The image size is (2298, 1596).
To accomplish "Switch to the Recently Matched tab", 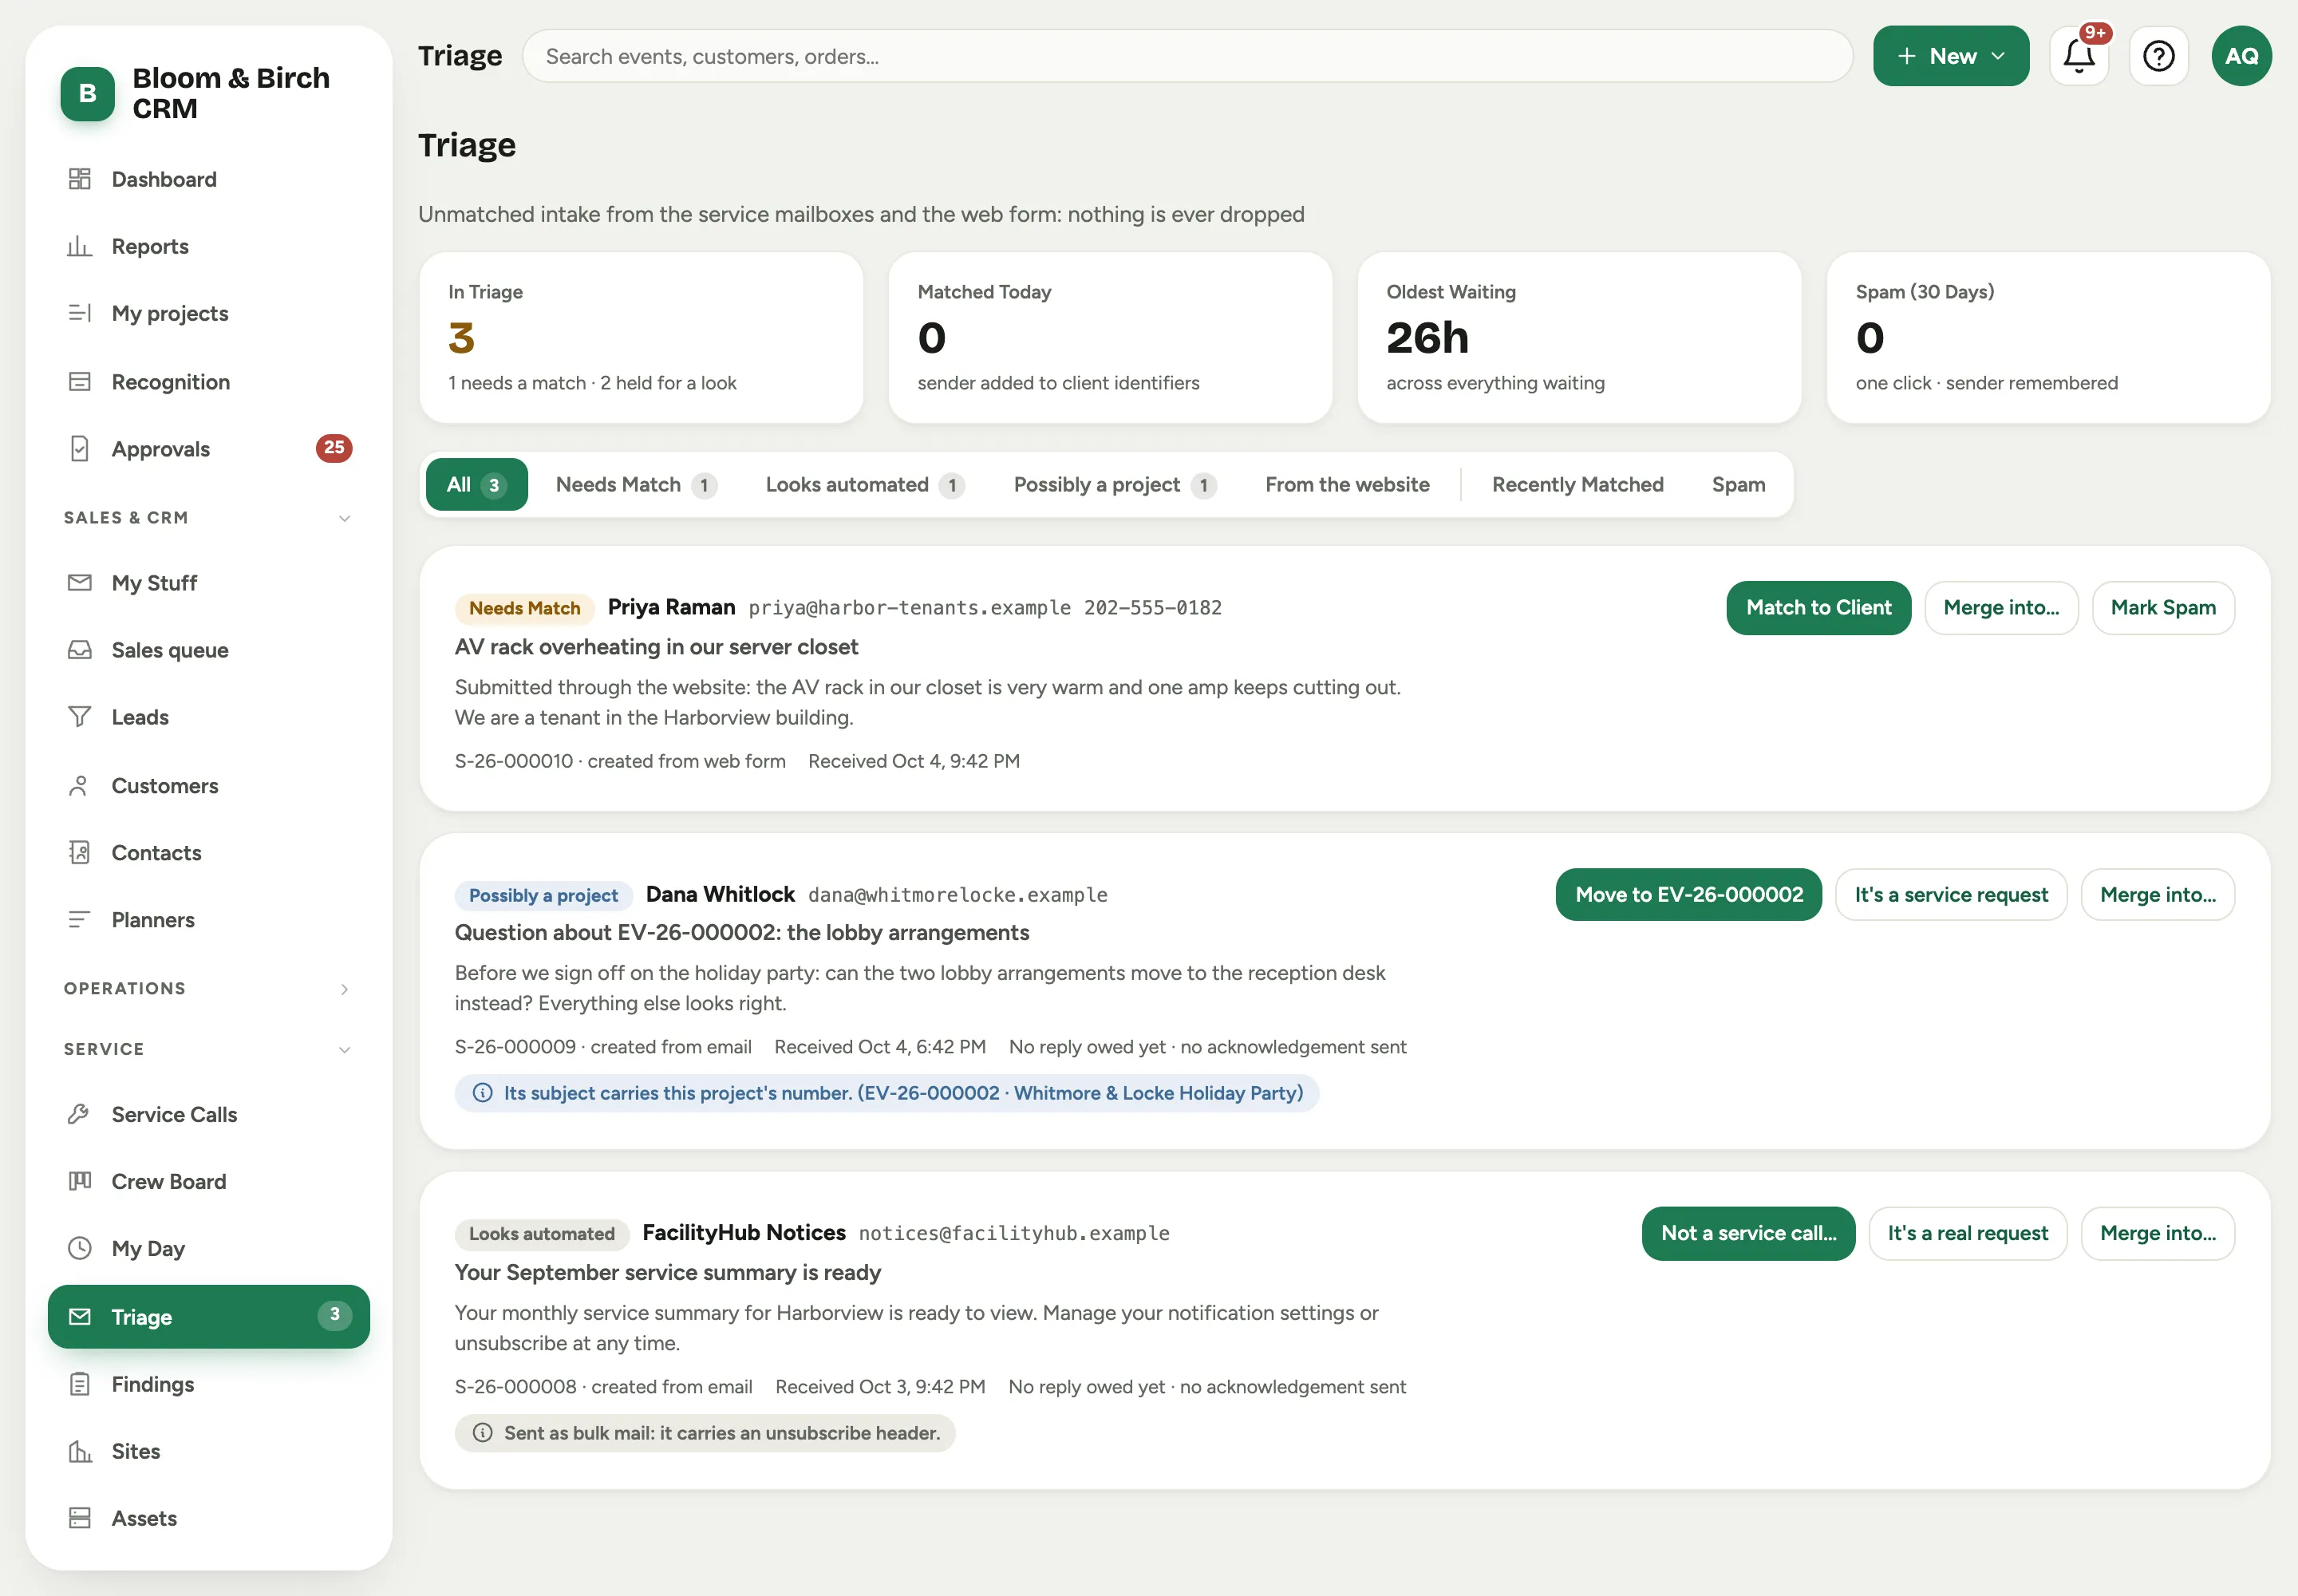I will coord(1577,485).
